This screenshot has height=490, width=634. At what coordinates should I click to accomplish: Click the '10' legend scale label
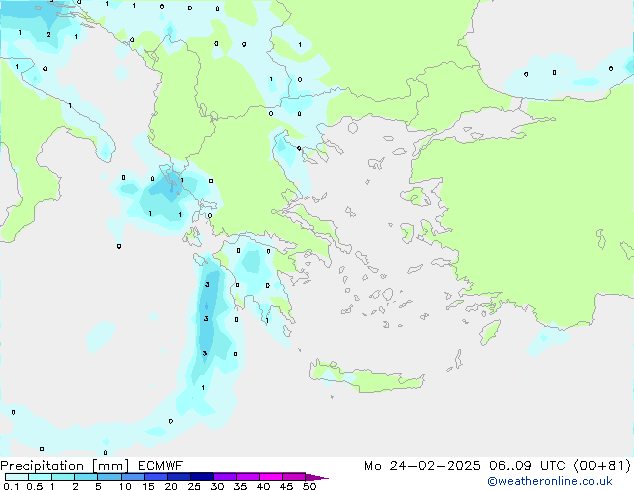coord(125,486)
